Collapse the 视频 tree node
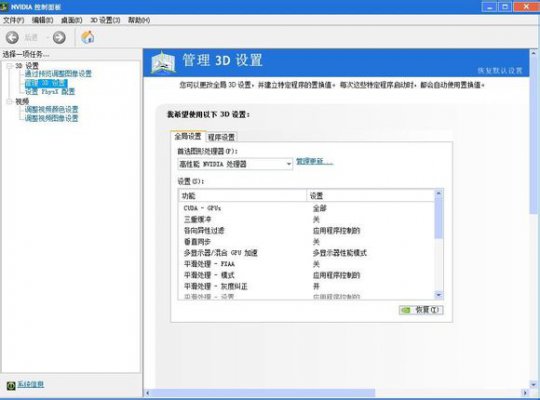This screenshot has height=400, width=540. [x=10, y=101]
